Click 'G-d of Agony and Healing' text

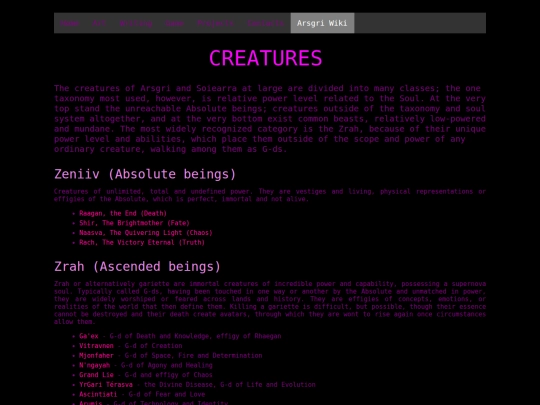point(167,365)
